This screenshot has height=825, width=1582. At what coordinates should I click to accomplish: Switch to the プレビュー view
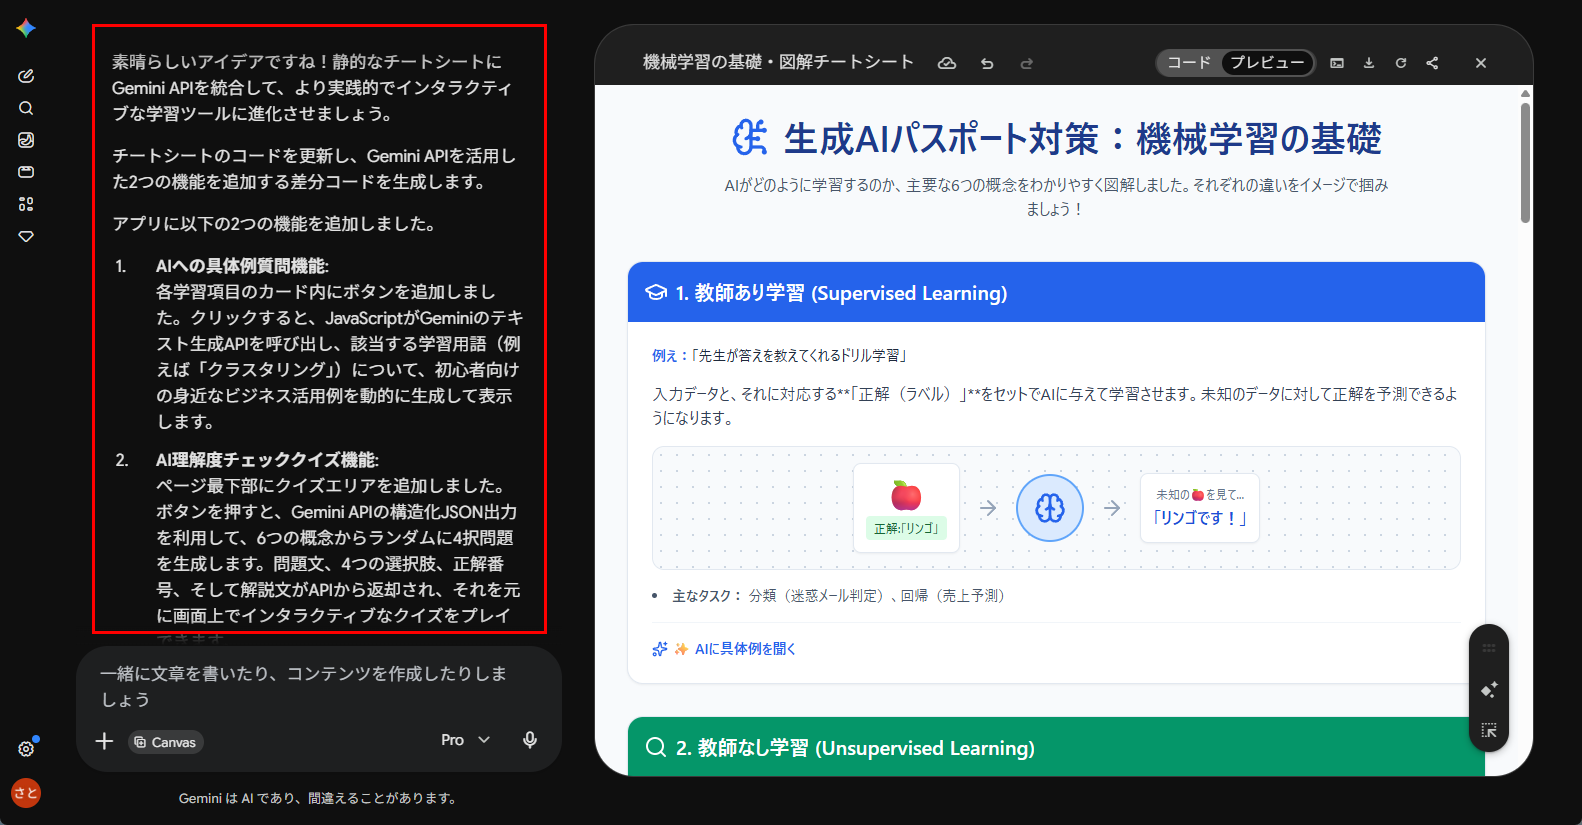(x=1267, y=63)
